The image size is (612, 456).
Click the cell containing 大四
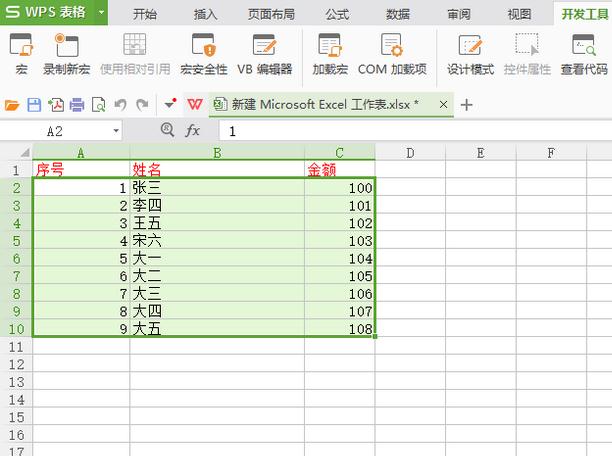click(217, 311)
